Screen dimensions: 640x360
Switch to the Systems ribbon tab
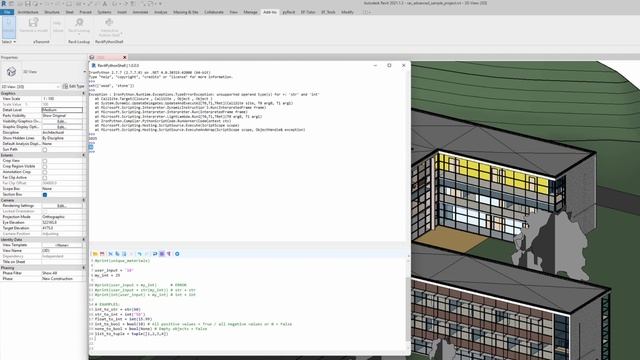click(x=104, y=12)
